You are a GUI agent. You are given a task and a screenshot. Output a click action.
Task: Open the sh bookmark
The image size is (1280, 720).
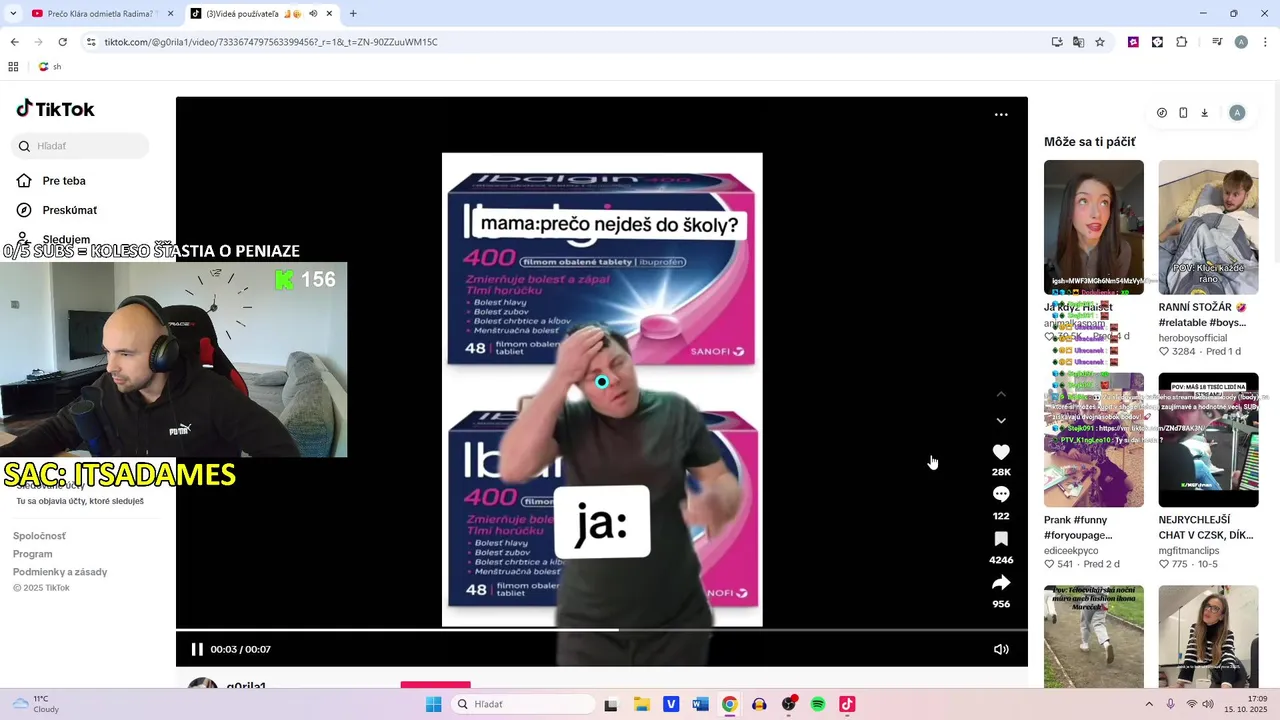50,67
